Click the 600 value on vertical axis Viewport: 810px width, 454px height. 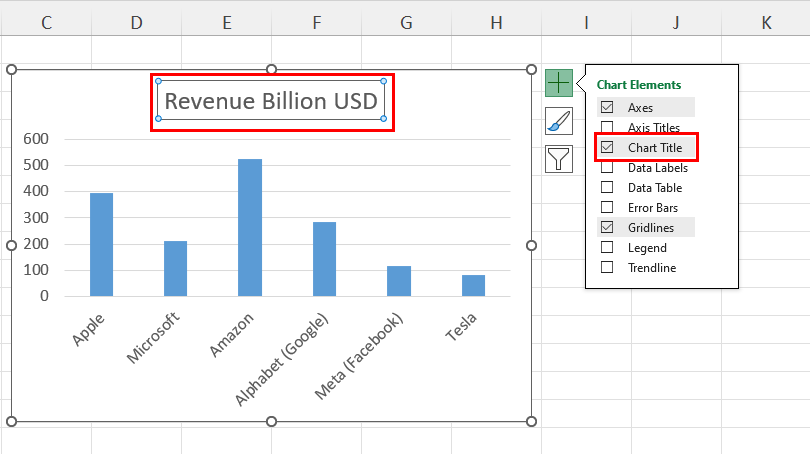click(x=36, y=138)
